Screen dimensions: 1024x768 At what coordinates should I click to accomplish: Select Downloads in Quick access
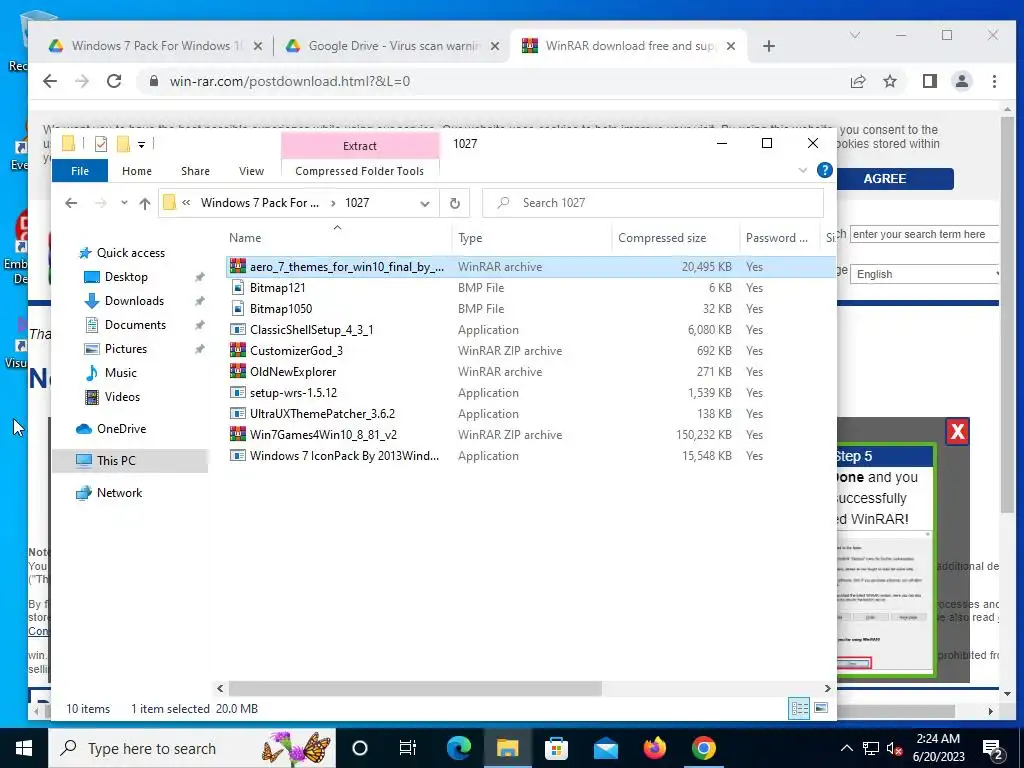point(134,301)
